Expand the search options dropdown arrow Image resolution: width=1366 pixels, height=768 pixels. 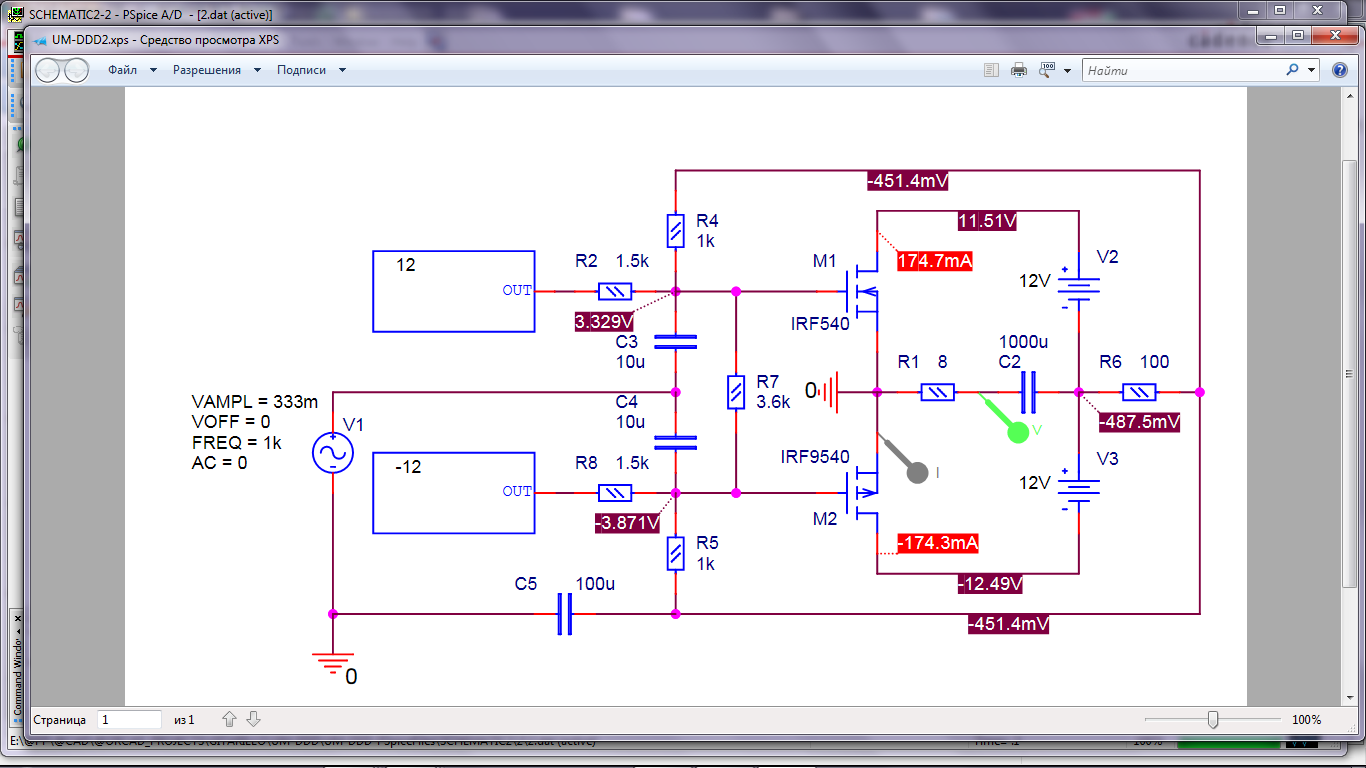1312,71
